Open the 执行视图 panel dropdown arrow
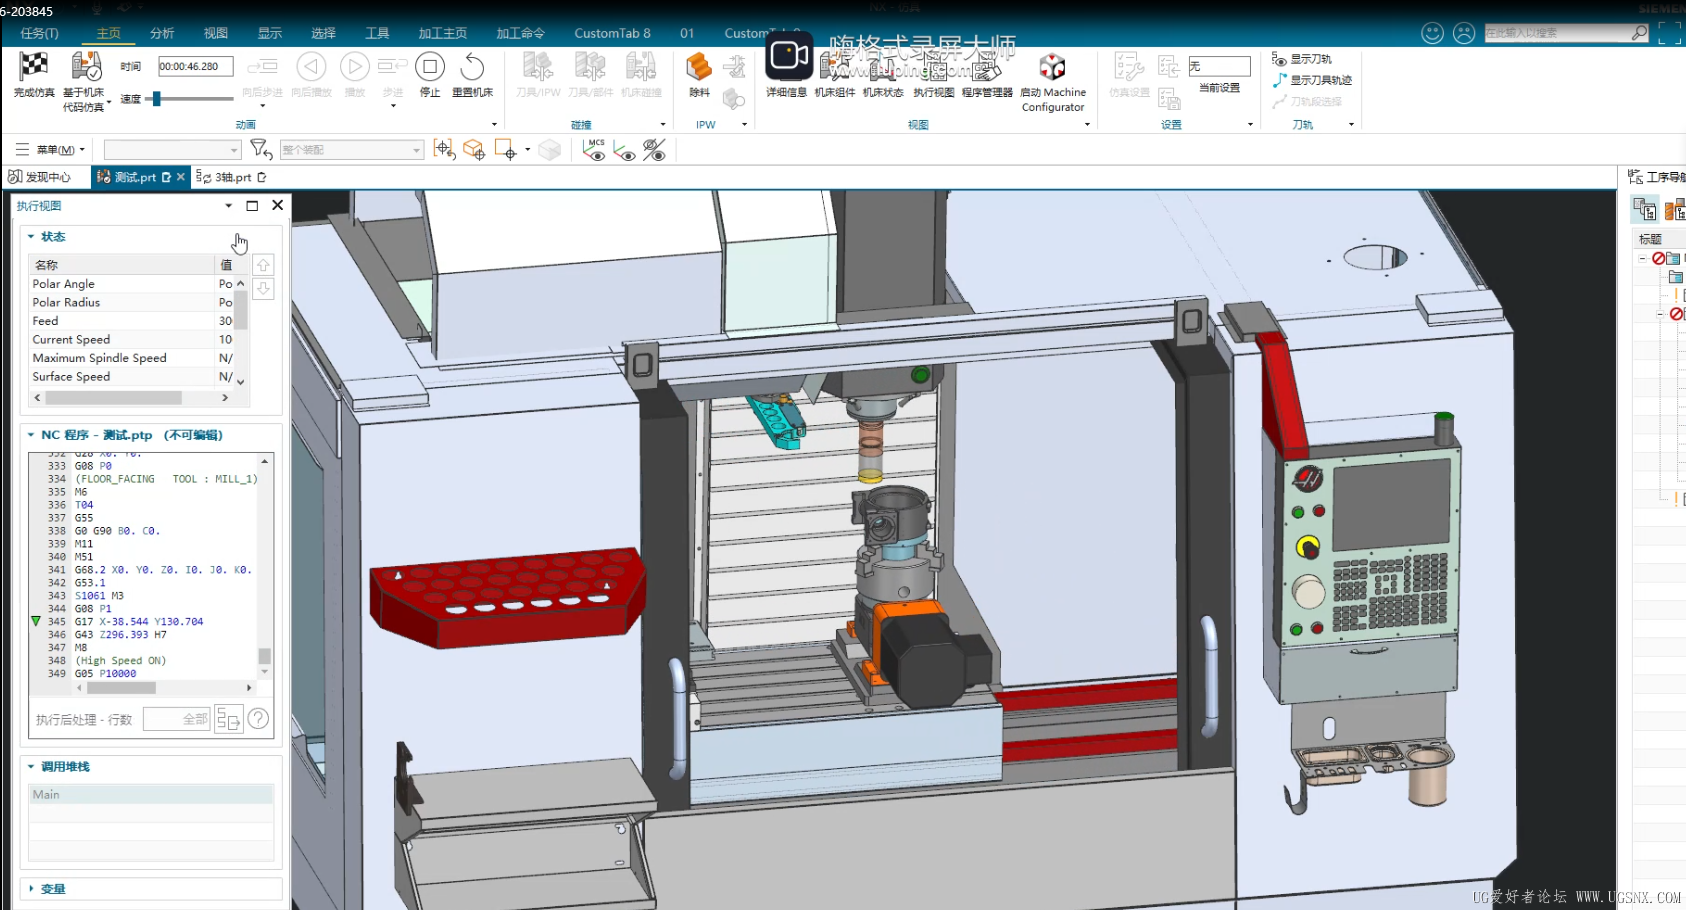The image size is (1686, 910). pos(229,205)
